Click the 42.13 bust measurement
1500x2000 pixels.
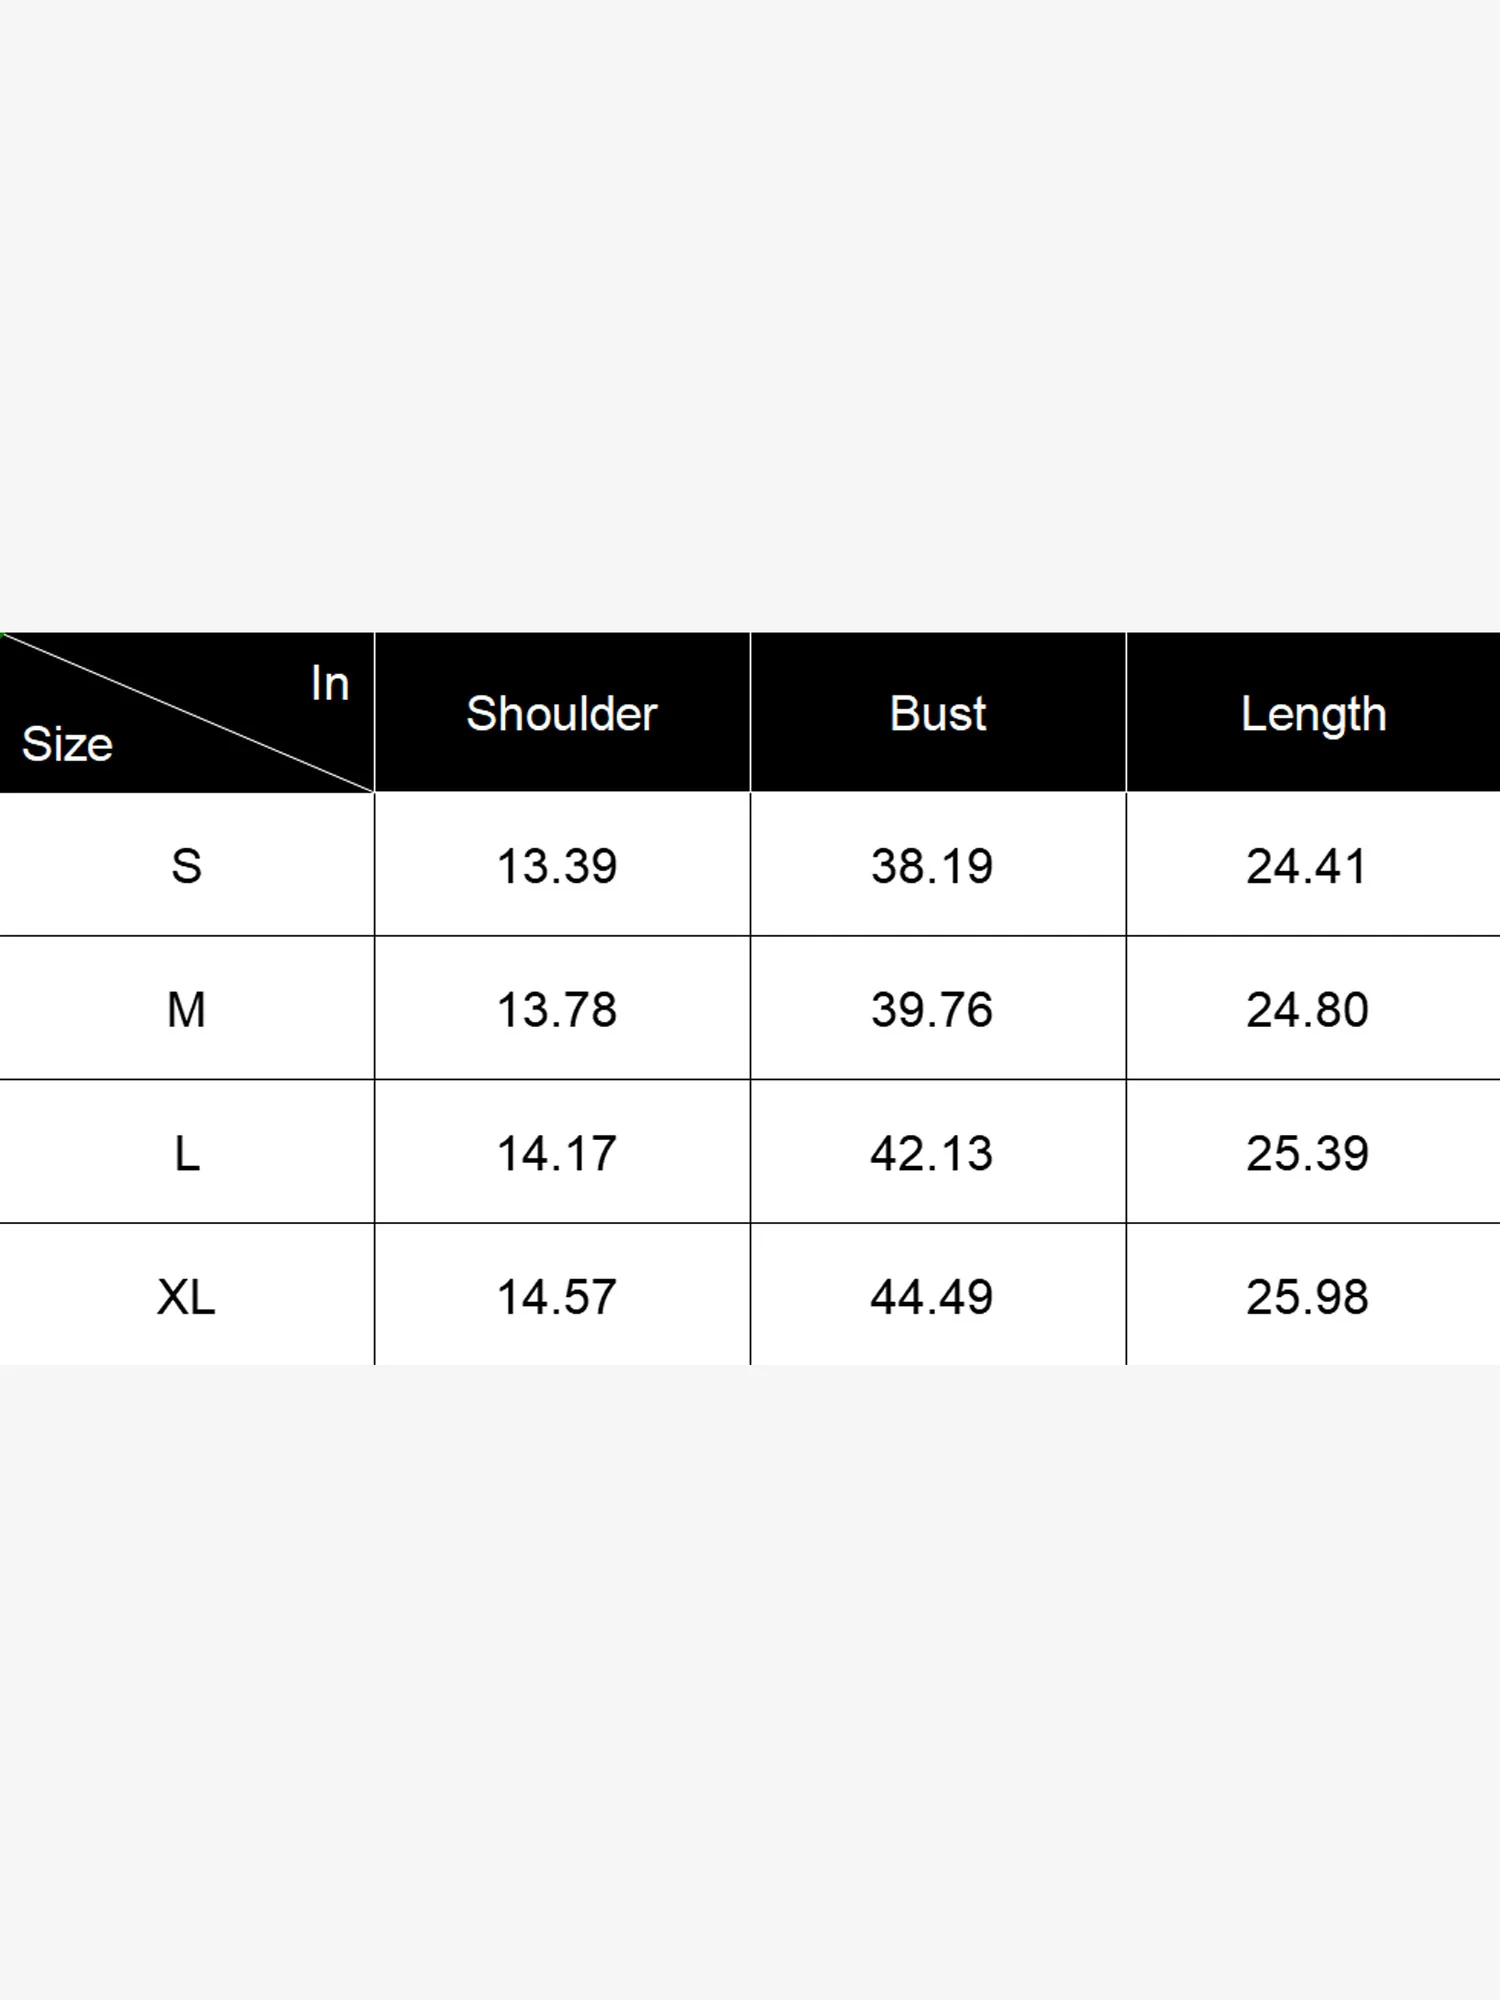(932, 1154)
